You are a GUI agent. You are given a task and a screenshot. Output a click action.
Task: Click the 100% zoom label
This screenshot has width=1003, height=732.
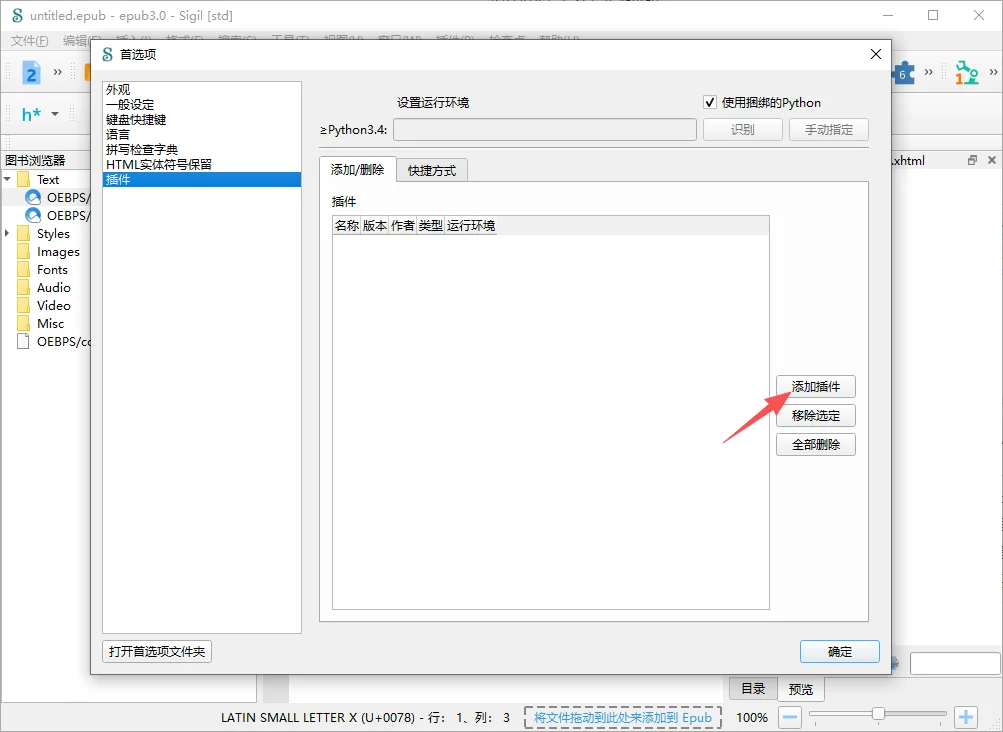[x=752, y=717]
